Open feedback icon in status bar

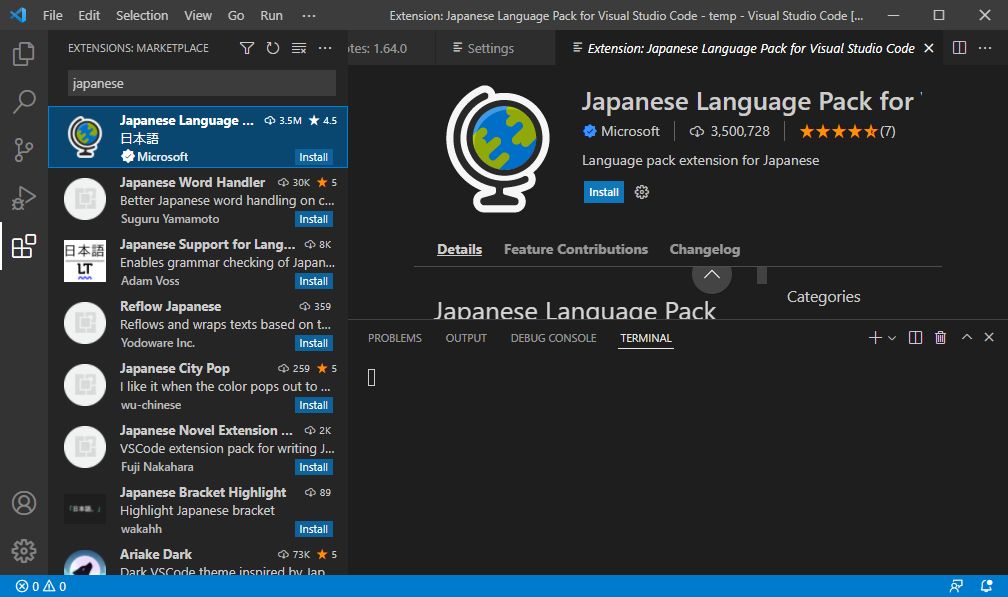click(957, 586)
